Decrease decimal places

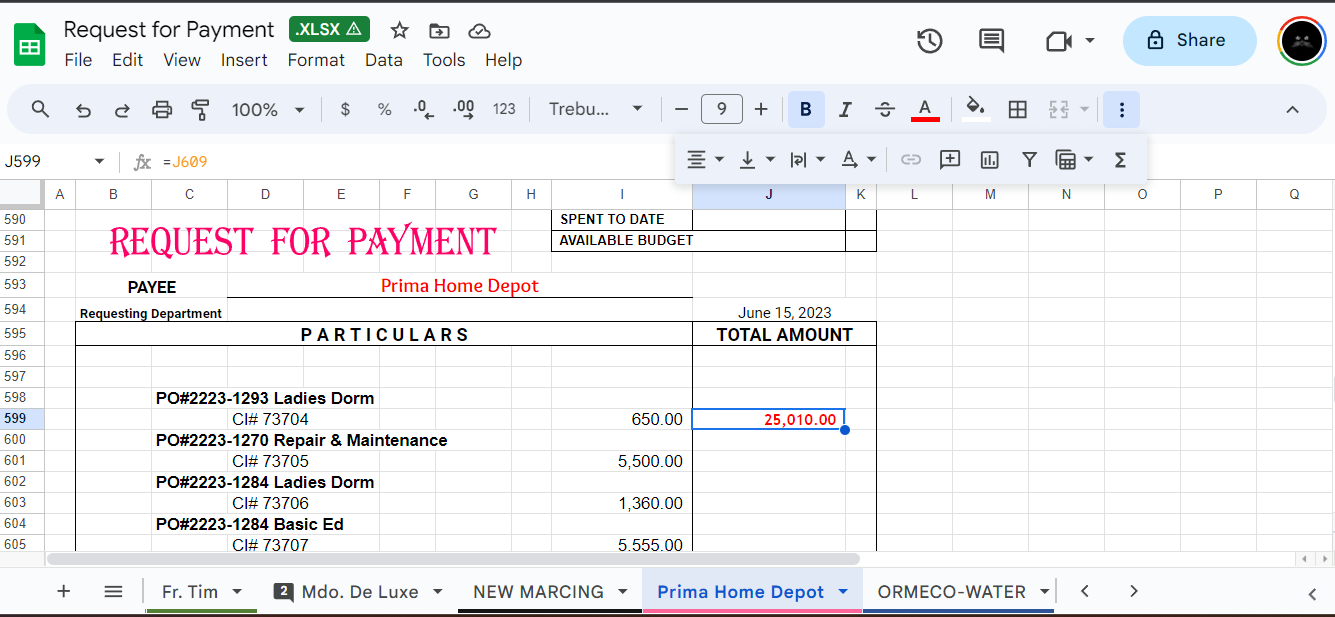click(424, 110)
